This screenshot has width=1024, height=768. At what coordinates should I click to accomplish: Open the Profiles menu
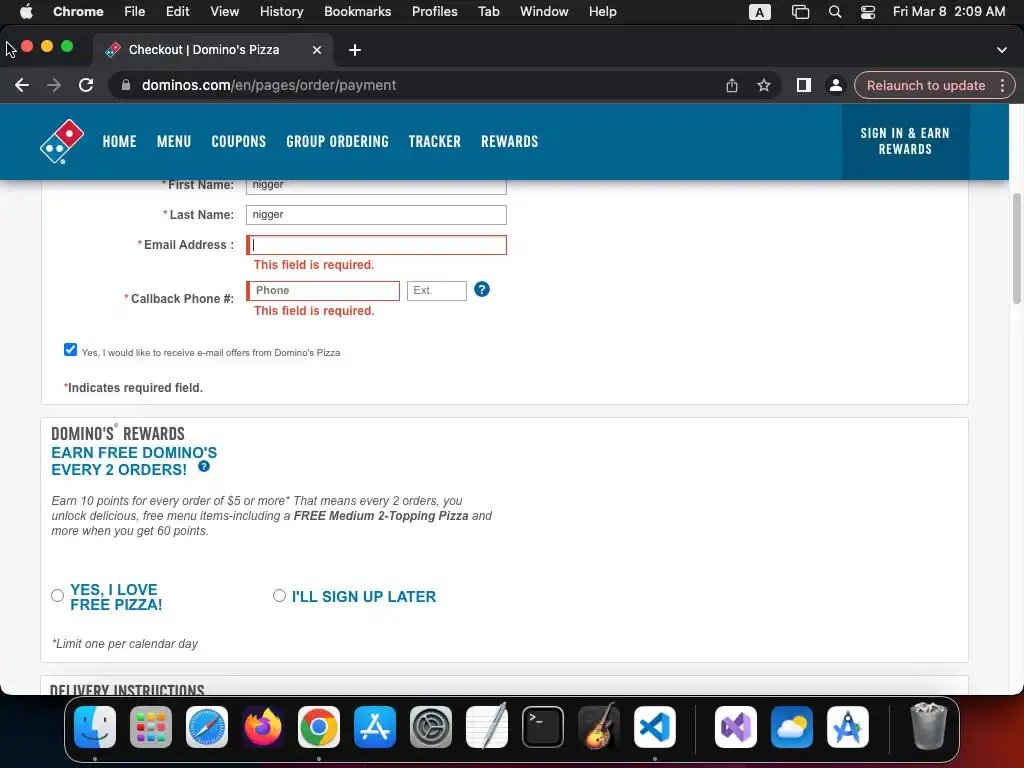[434, 12]
